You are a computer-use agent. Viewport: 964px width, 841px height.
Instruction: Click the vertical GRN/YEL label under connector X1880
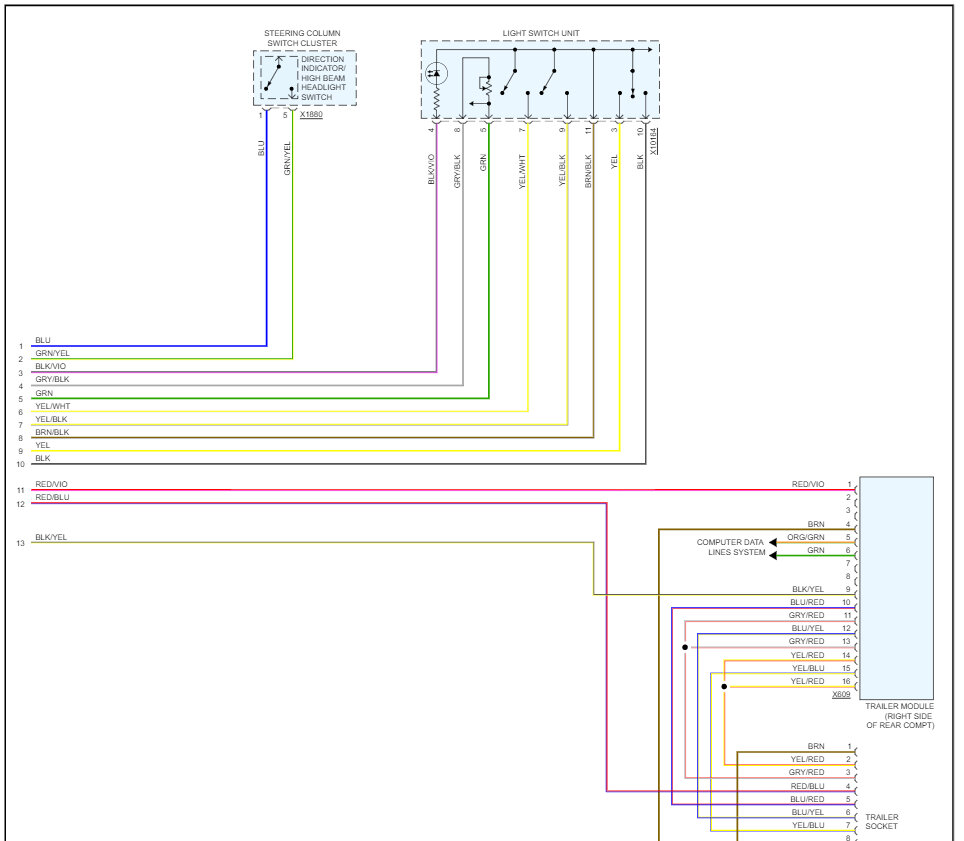pos(287,159)
